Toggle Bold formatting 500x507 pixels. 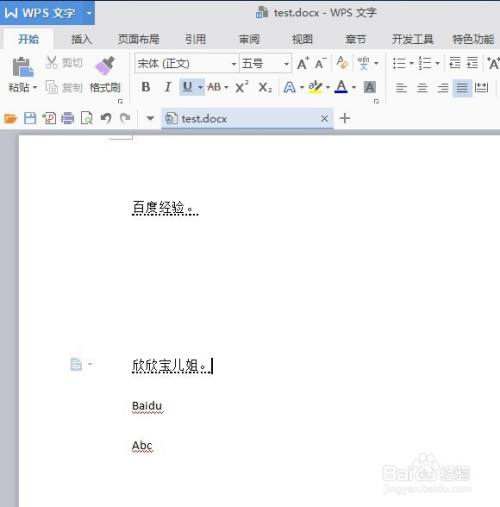coord(146,87)
